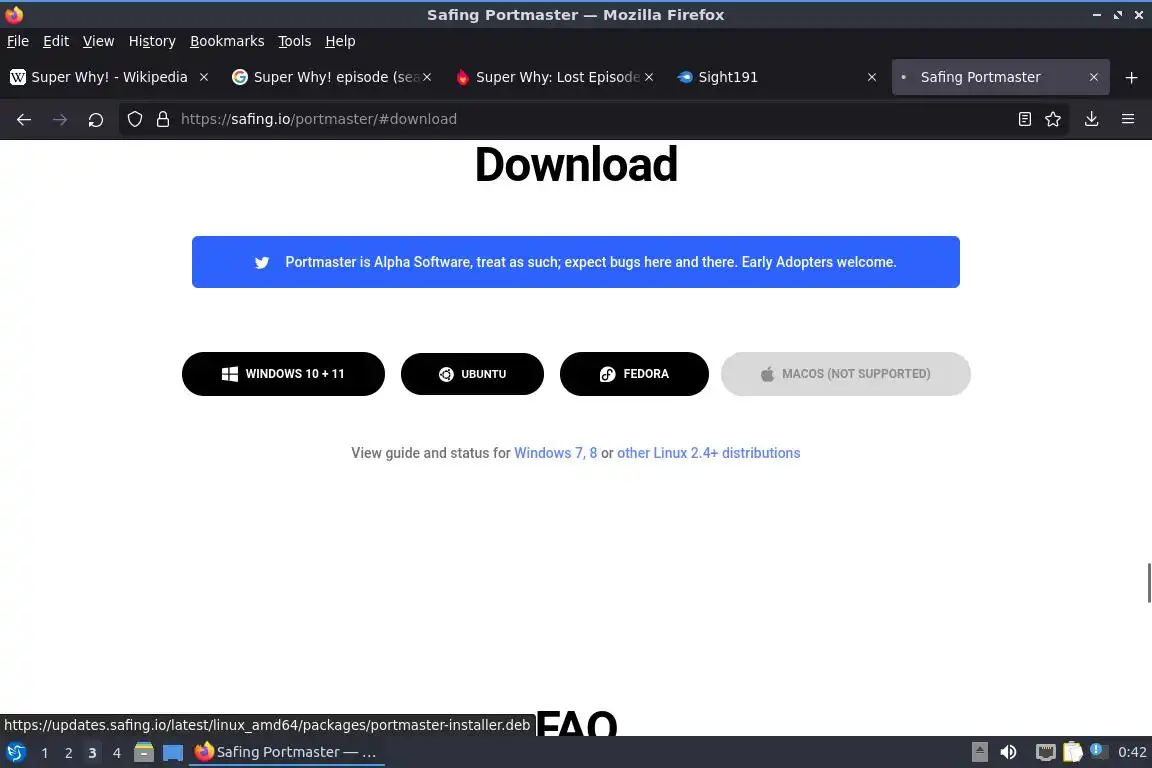Open other Linux 2.4+ distributions link
The image size is (1152, 768).
(x=708, y=453)
